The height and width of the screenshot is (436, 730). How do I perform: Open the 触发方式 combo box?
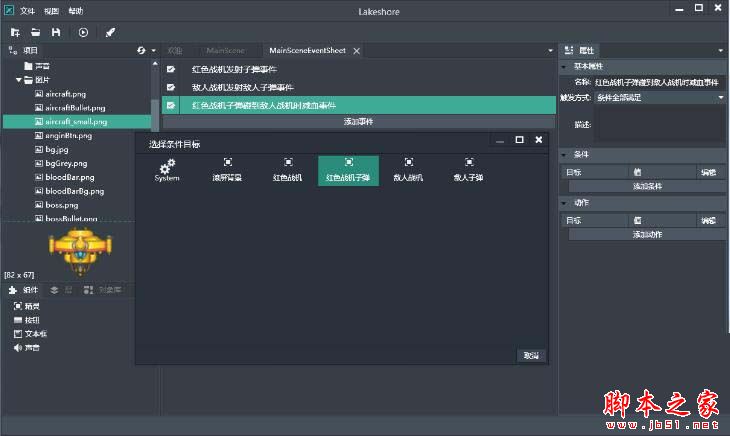point(660,97)
